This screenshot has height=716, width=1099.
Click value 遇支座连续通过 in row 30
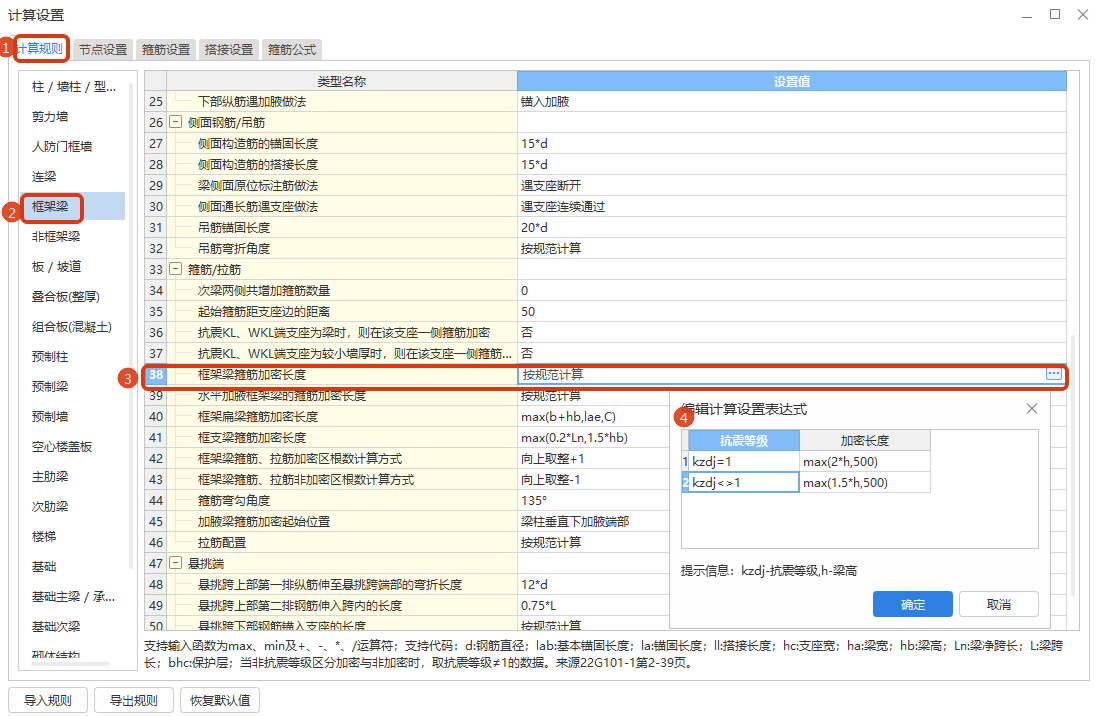click(x=792, y=207)
